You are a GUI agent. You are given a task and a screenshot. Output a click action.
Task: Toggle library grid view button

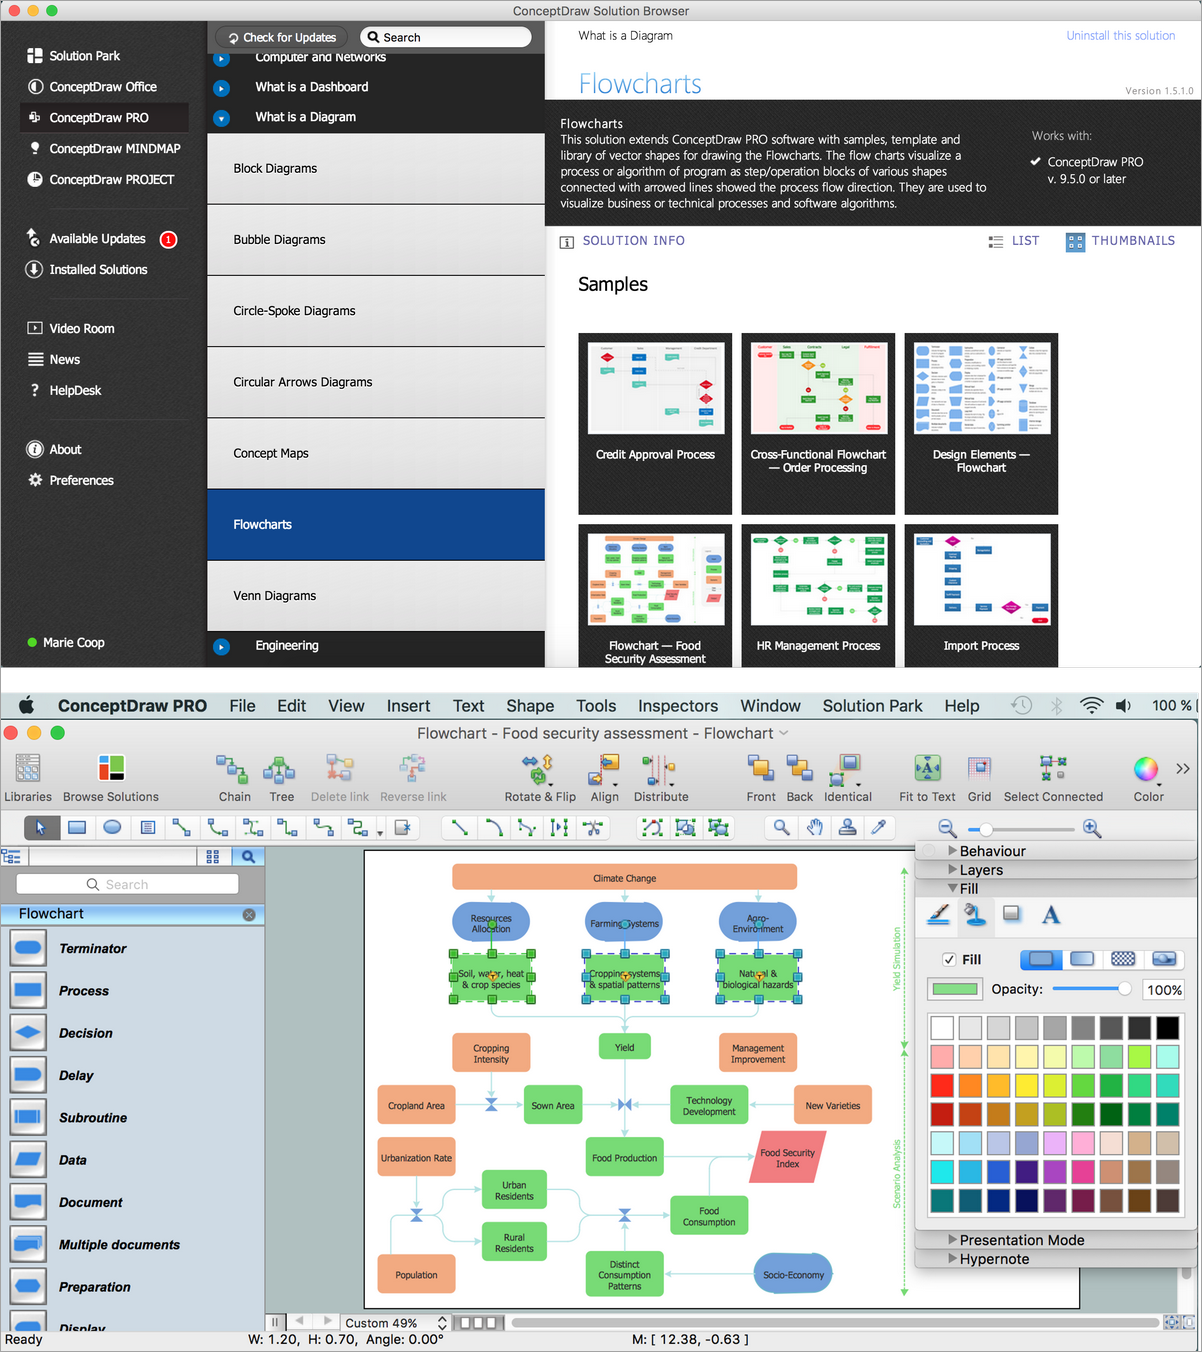tap(213, 857)
